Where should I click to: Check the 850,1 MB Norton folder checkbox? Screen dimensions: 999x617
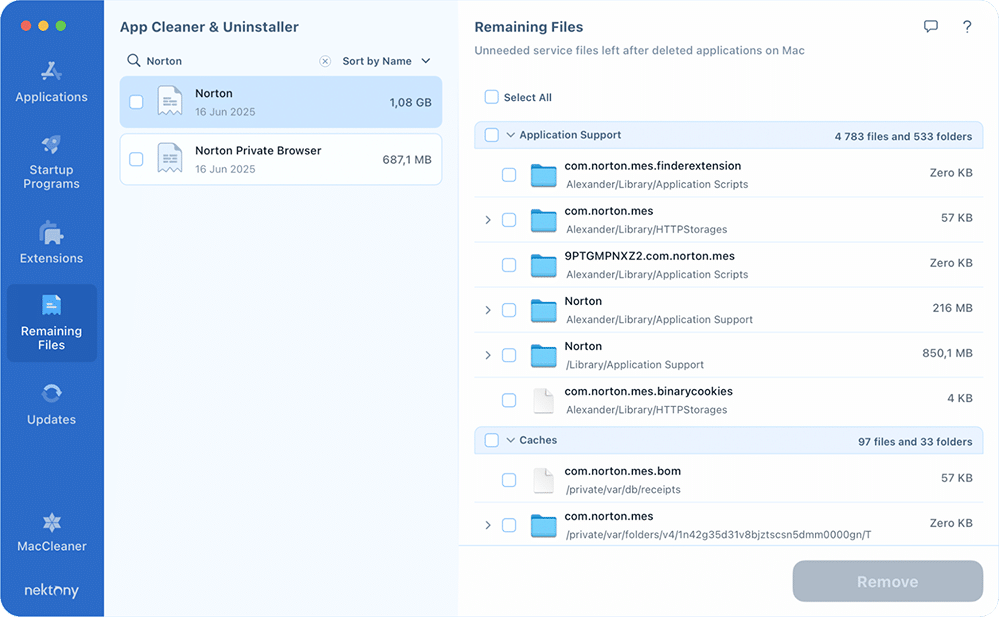click(x=509, y=355)
